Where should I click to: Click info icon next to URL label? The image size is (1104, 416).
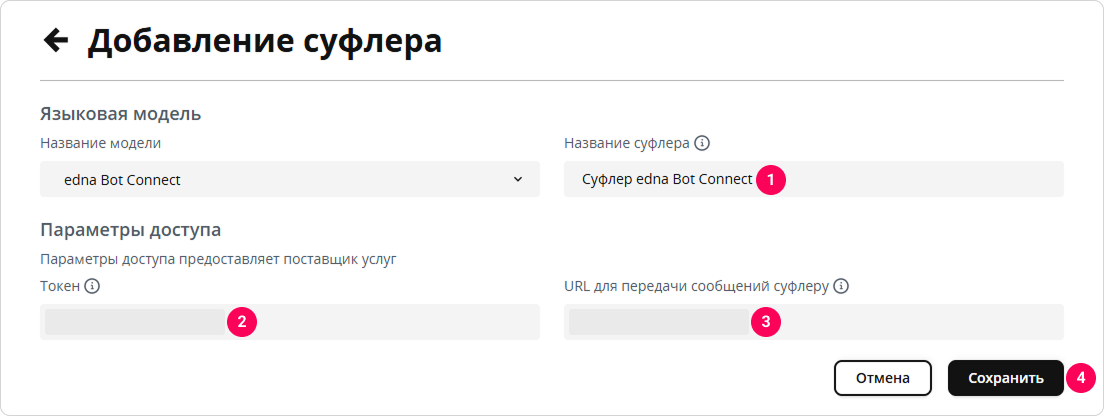(x=841, y=286)
